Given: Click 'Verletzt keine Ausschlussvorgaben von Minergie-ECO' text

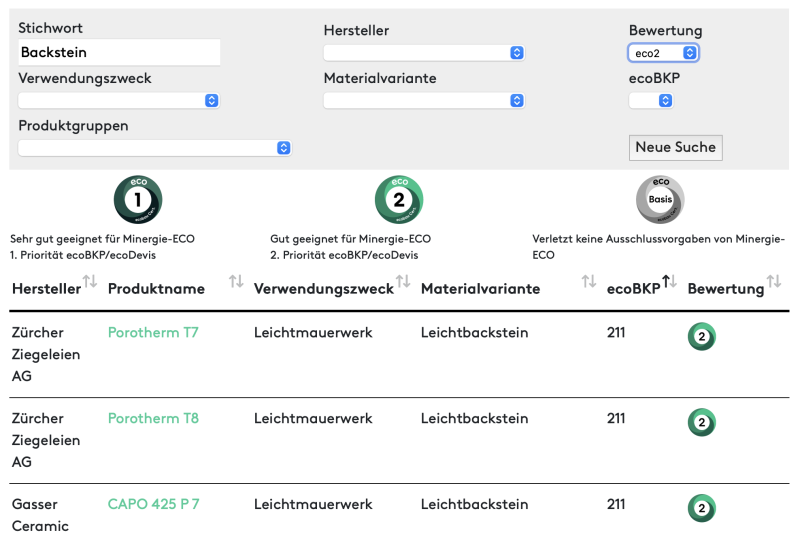Looking at the screenshot, I should click(658, 247).
